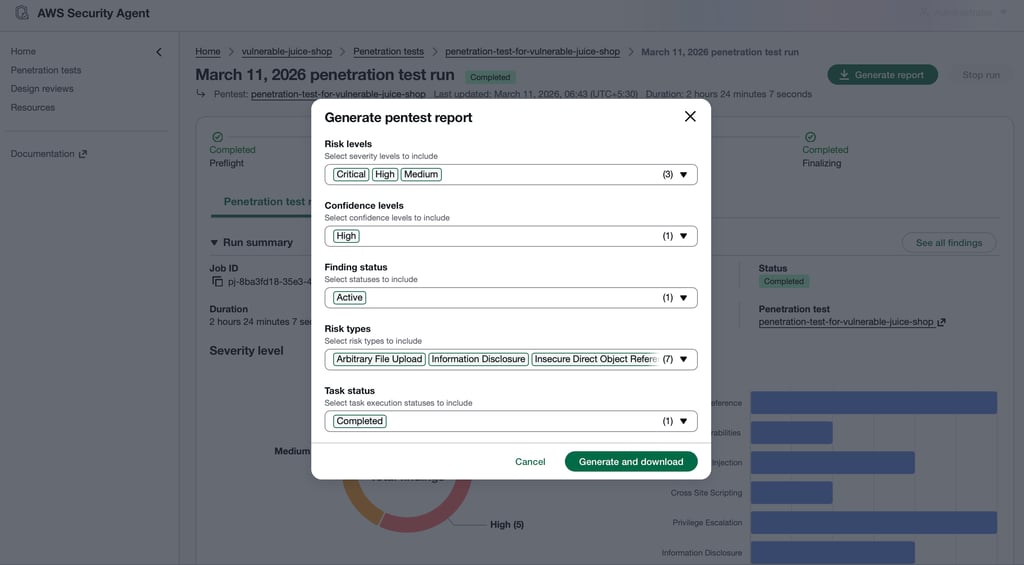Close the Generate pentest report dialog
Image resolution: width=1024 pixels, height=565 pixels.
690,117
